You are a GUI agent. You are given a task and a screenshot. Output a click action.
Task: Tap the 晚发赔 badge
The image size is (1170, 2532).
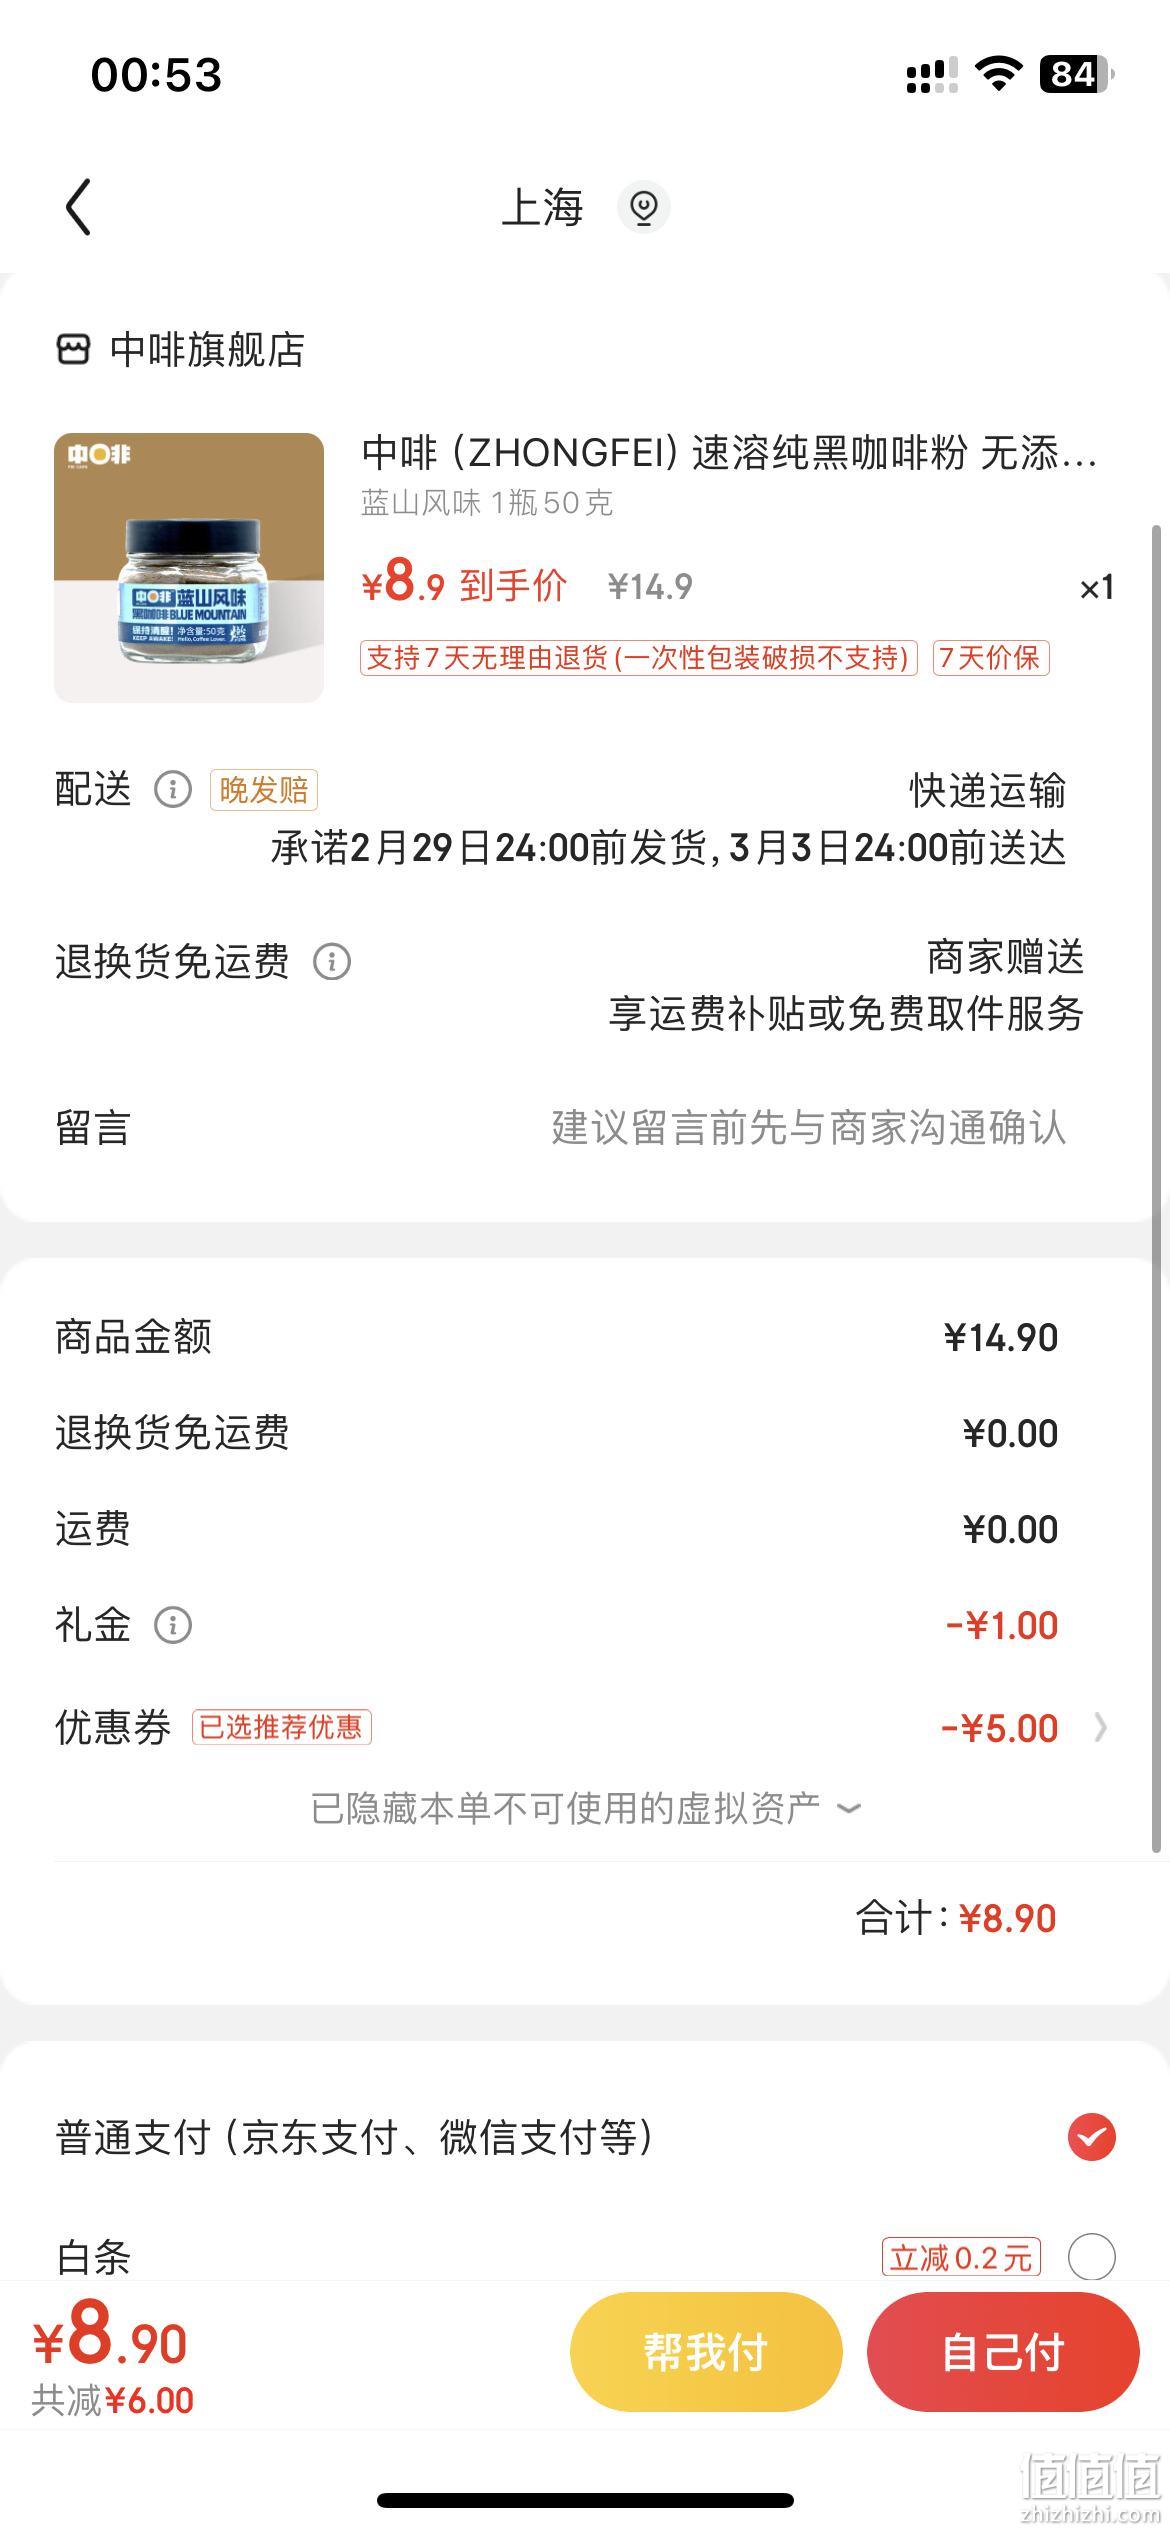pos(263,790)
